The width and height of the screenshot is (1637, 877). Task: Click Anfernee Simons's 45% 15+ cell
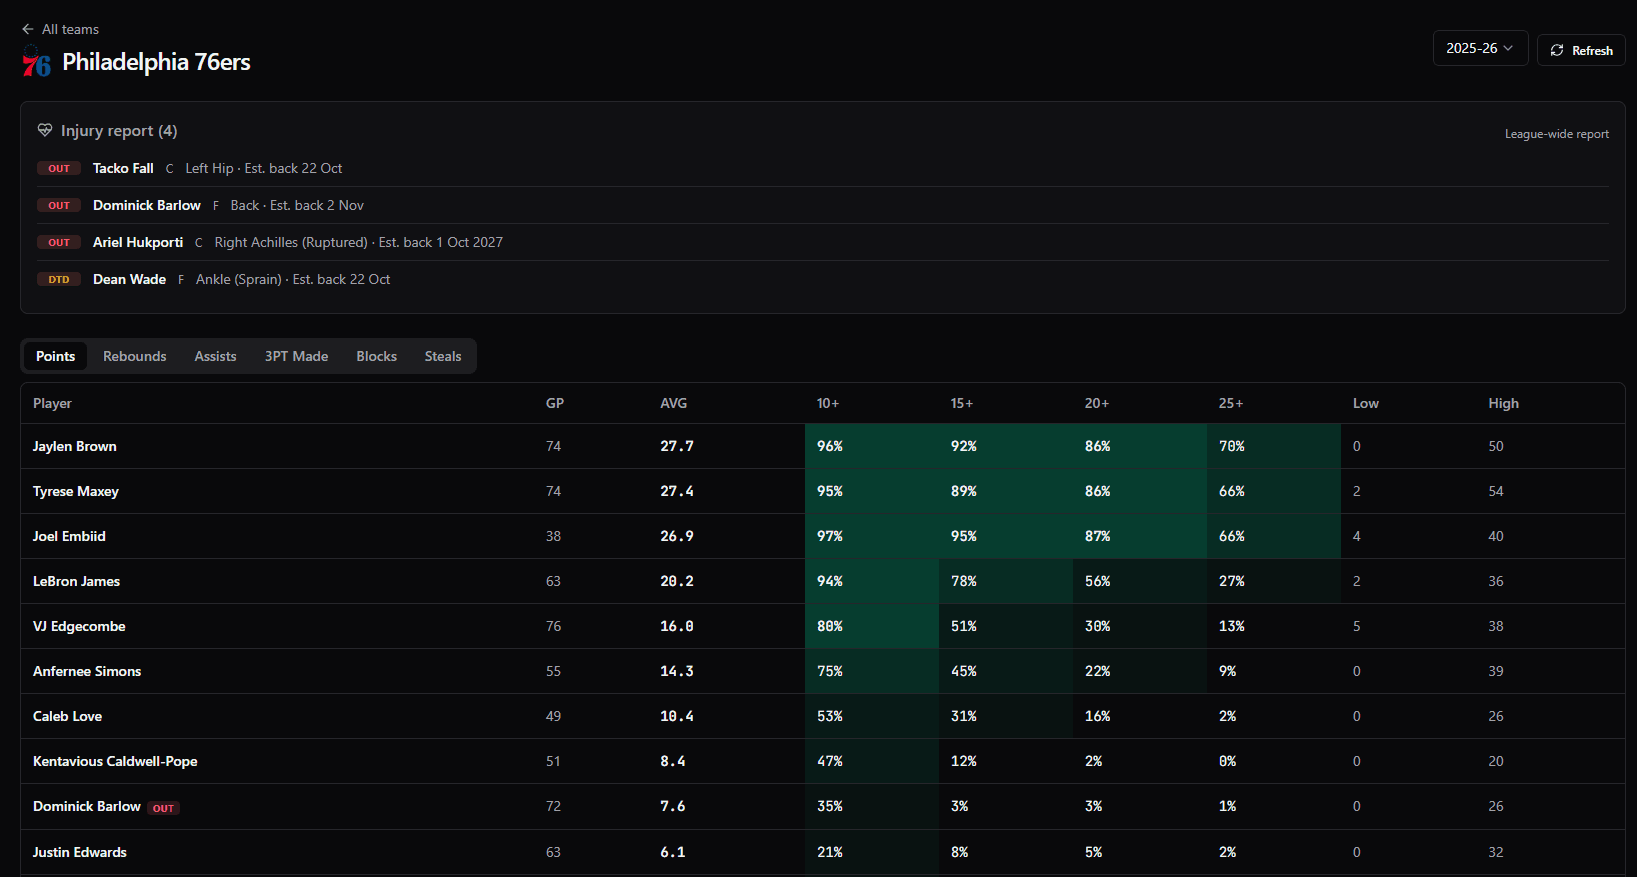[x=1006, y=671]
